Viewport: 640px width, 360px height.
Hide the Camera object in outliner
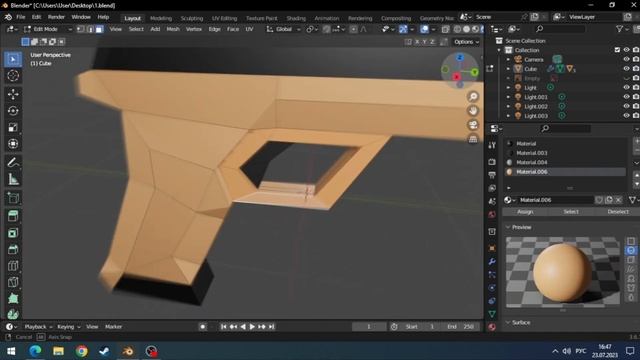pos(626,60)
